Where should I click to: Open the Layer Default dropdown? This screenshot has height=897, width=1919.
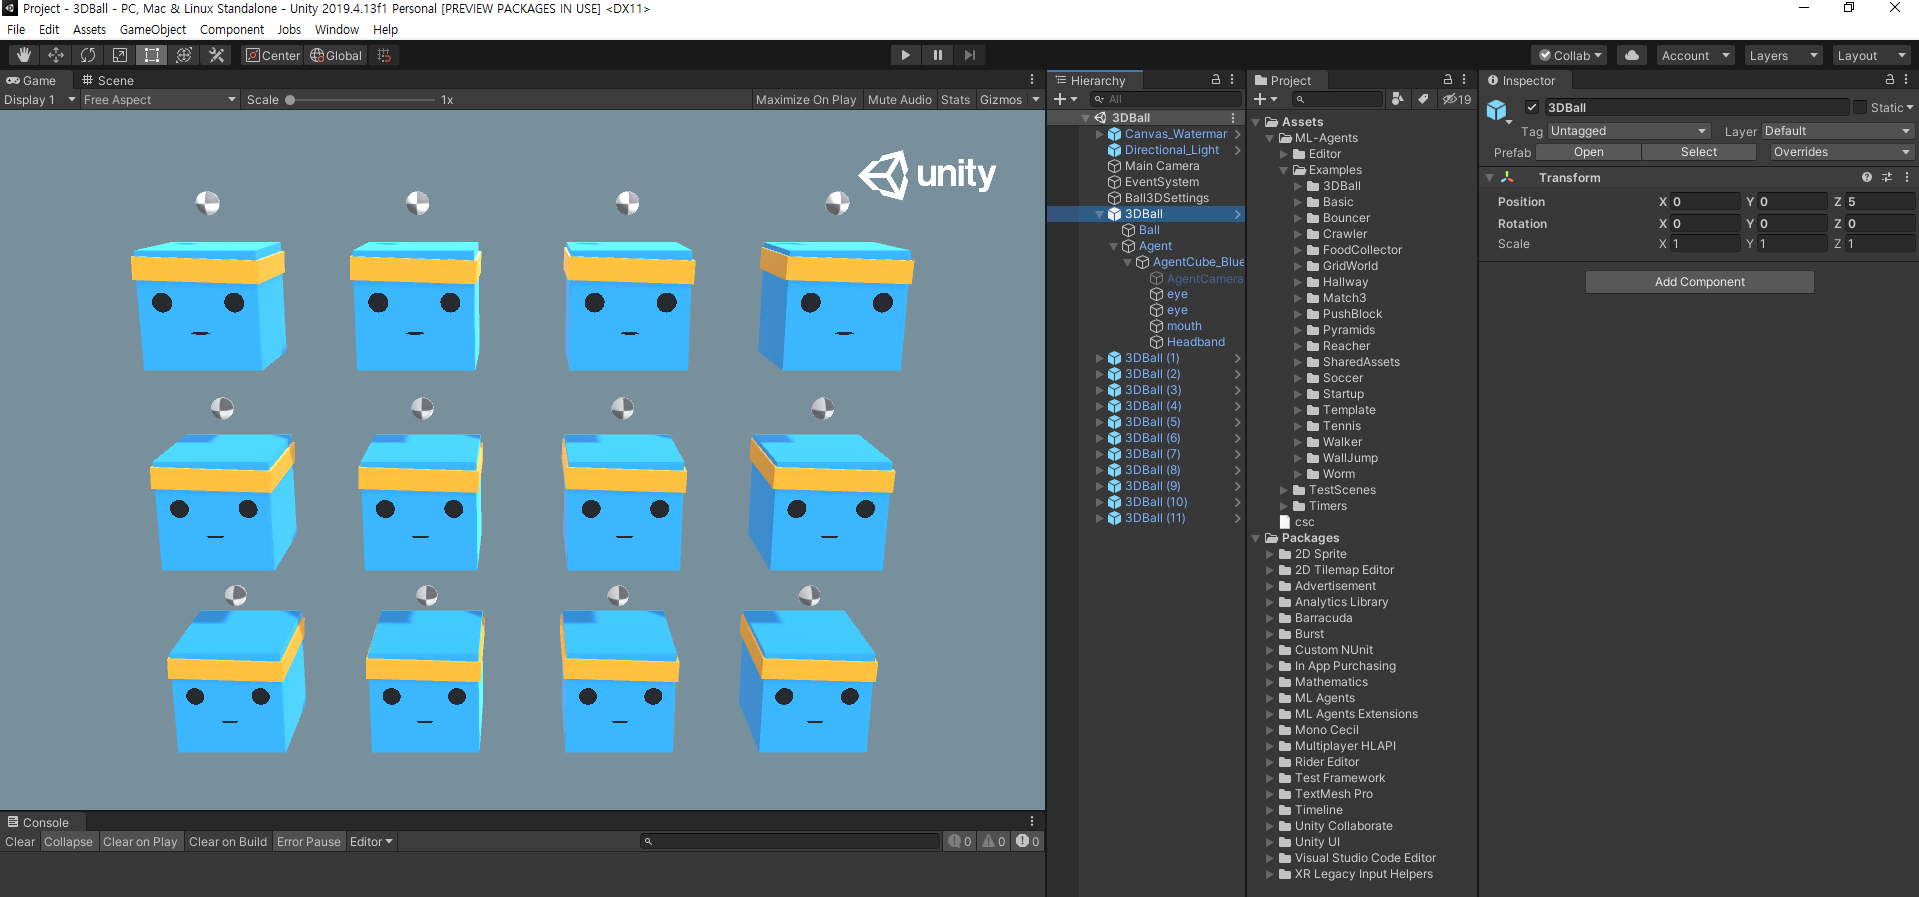click(x=1838, y=131)
